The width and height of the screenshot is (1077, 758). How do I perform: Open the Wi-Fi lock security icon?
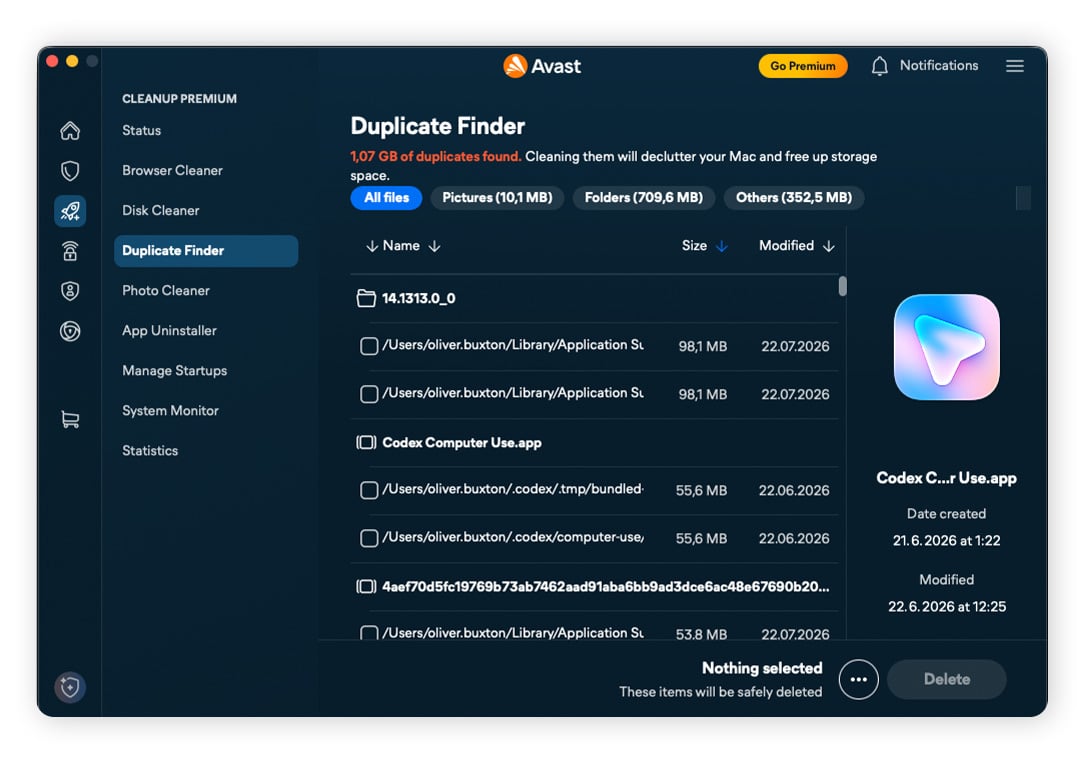tap(70, 251)
